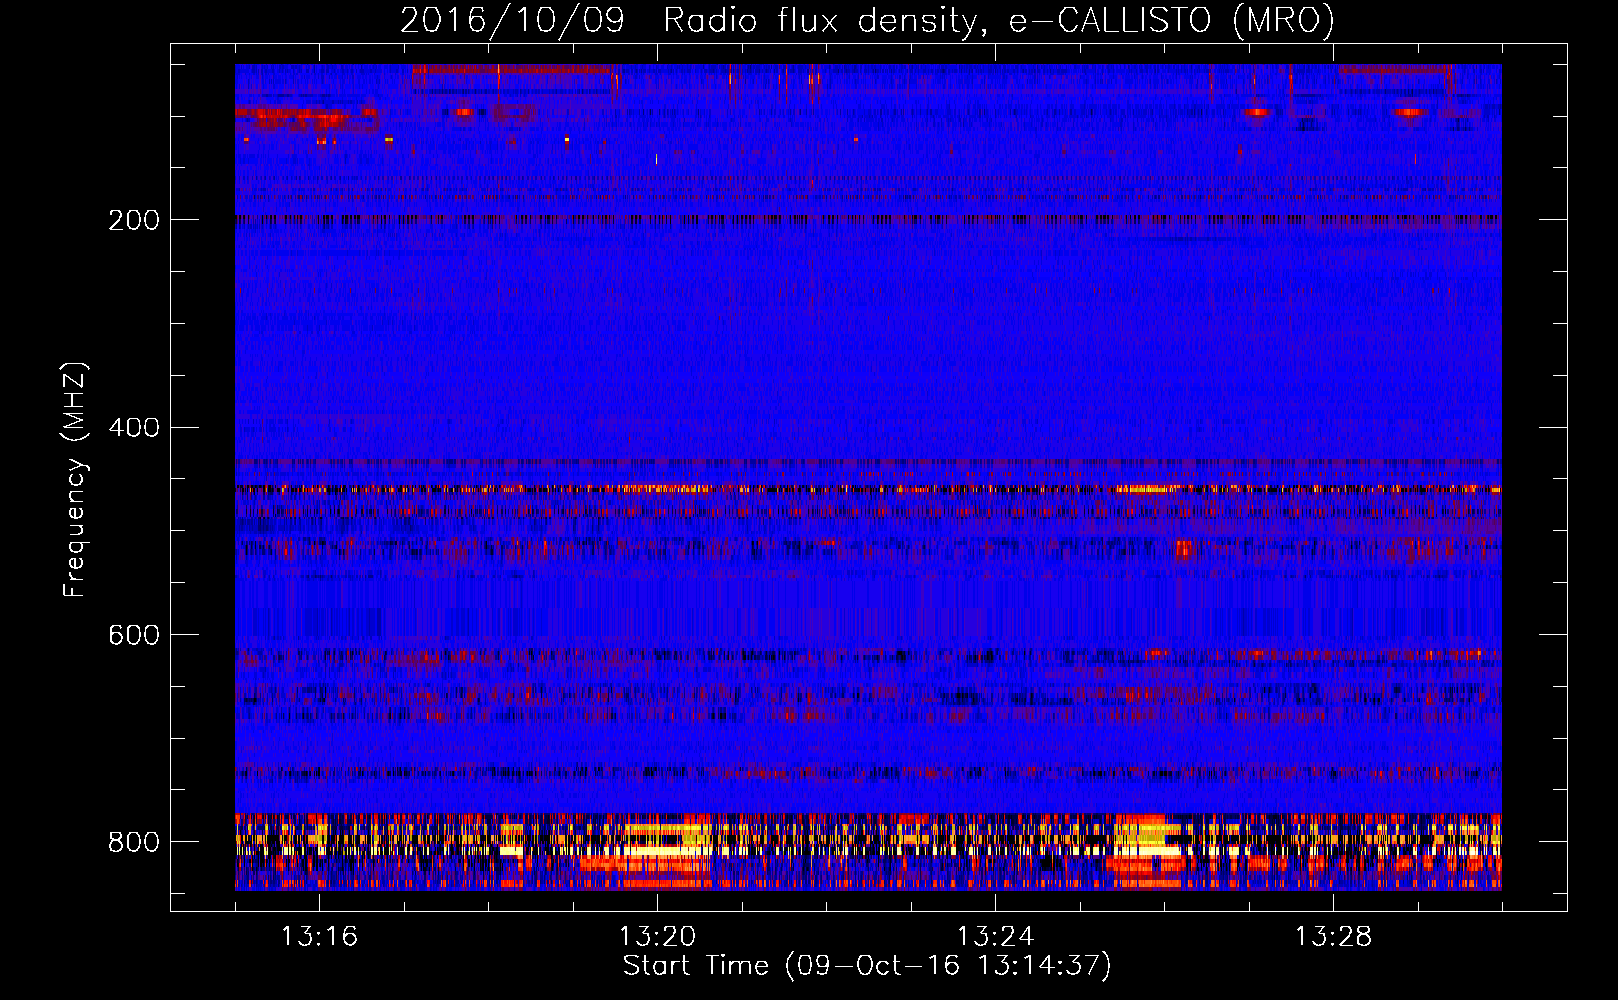Click the 600 frequency tick label
1618x1000 pixels.
(x=134, y=636)
